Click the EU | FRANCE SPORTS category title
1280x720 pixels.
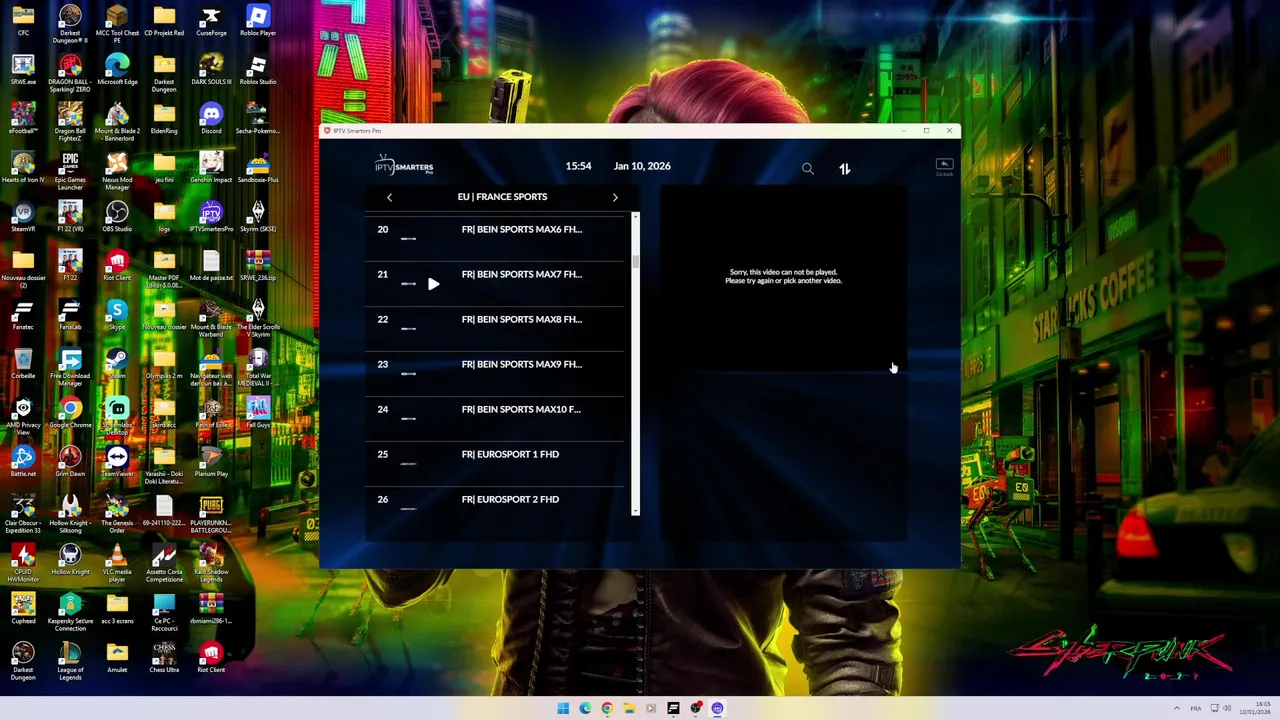coord(502,197)
